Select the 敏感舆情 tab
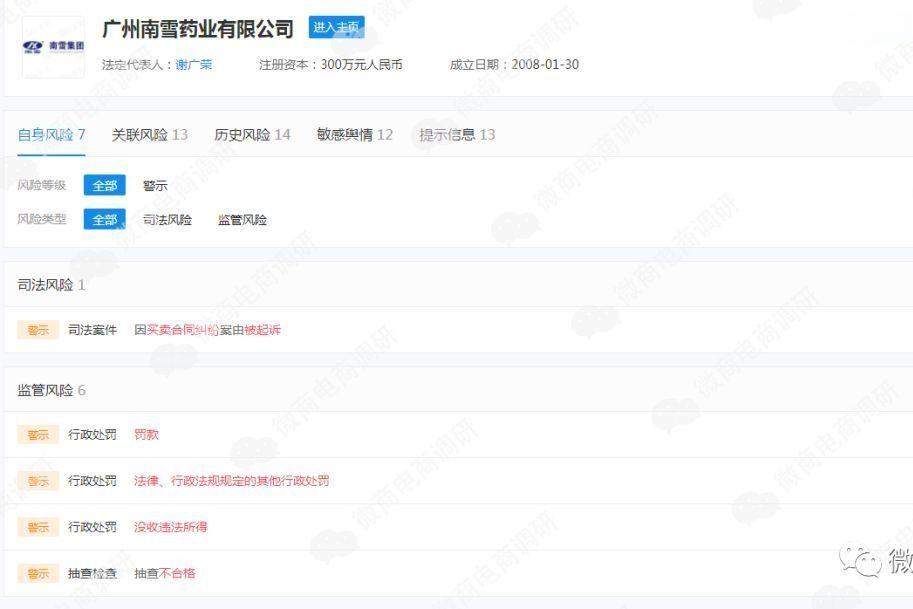 pos(354,135)
